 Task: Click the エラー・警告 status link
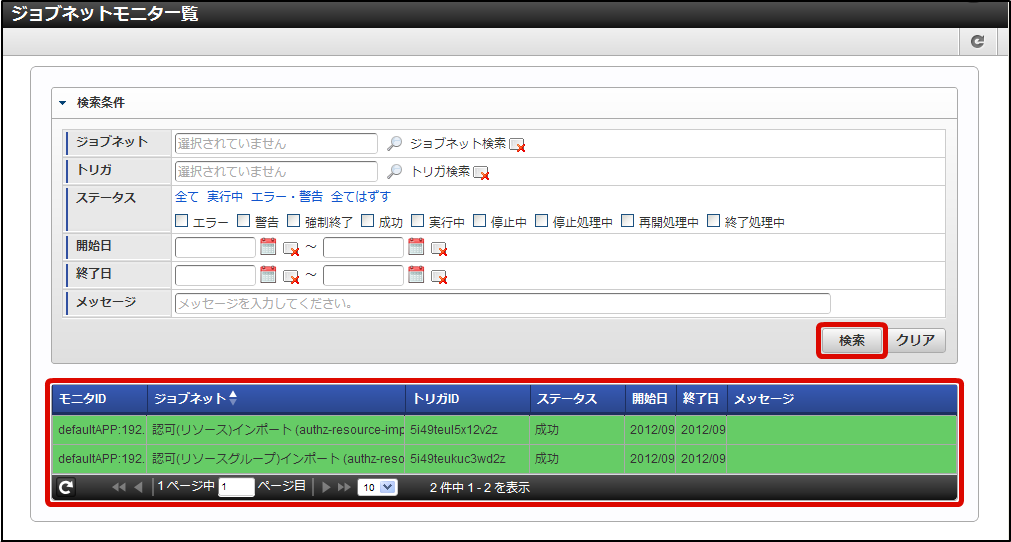(286, 197)
